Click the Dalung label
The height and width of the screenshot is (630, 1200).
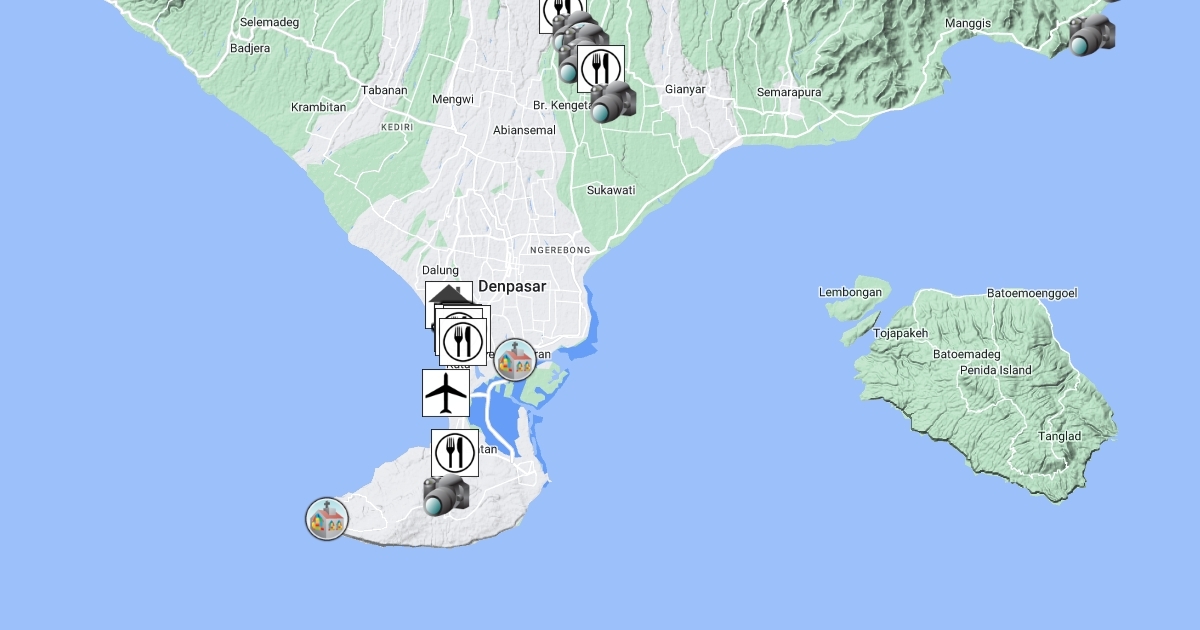tap(440, 270)
